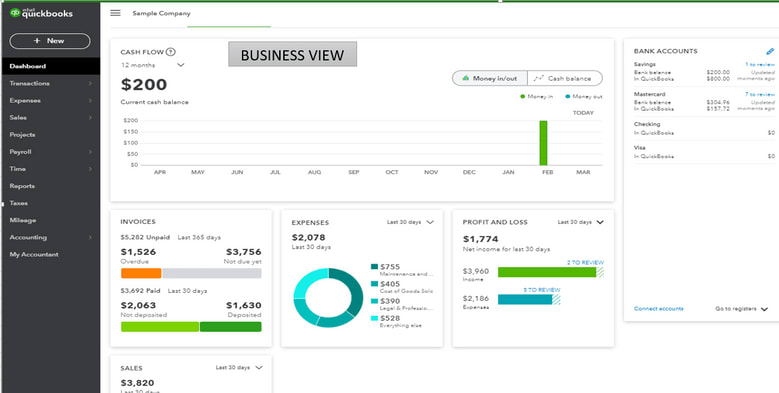This screenshot has width=779, height=393.
Task: Expand Accounting sidebar submenu arrow
Action: pyautogui.click(x=90, y=237)
